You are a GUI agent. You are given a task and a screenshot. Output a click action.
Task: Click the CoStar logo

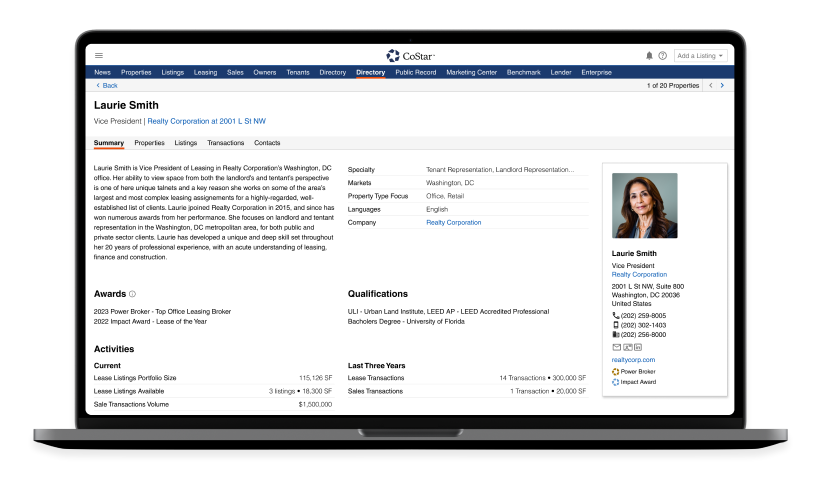410,56
